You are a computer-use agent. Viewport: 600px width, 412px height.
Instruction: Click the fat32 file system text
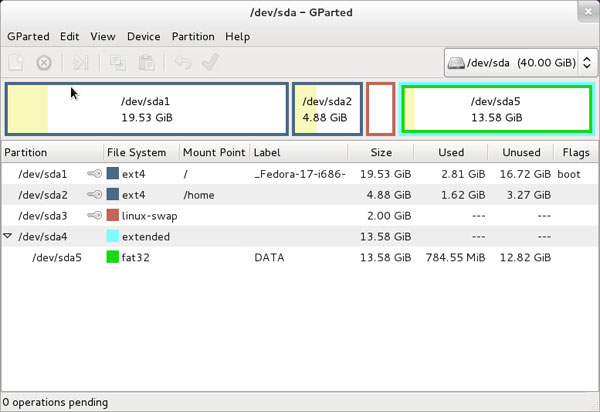tap(135, 257)
